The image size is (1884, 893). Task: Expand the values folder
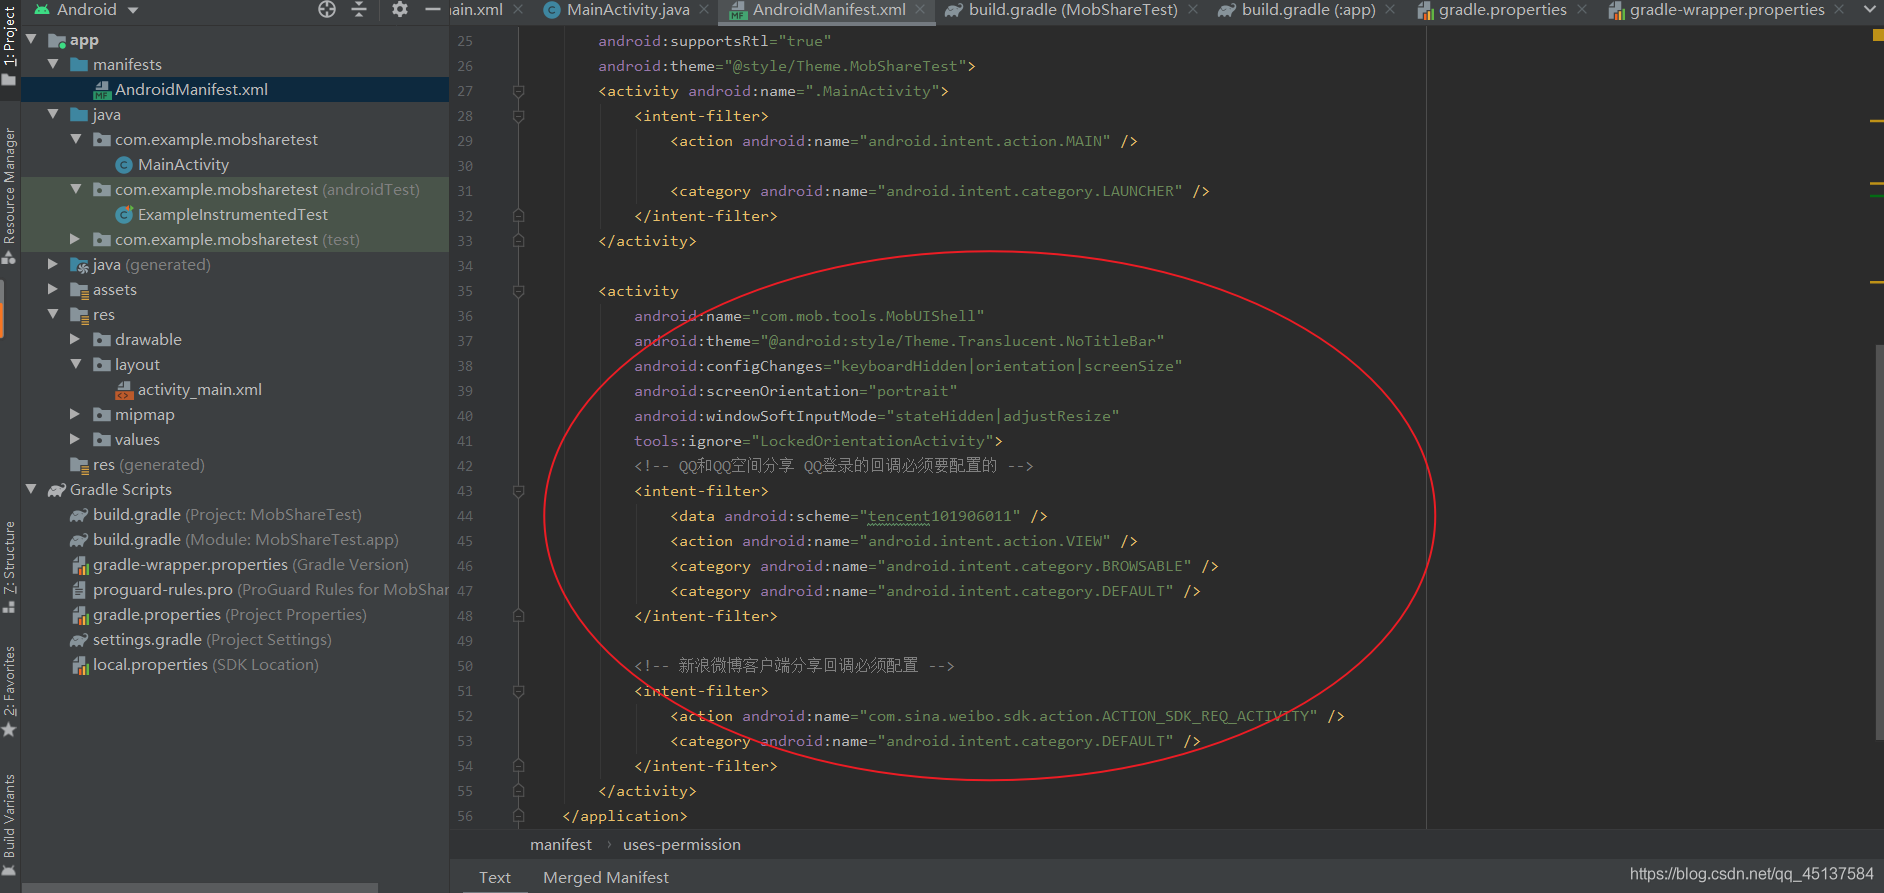(x=76, y=439)
